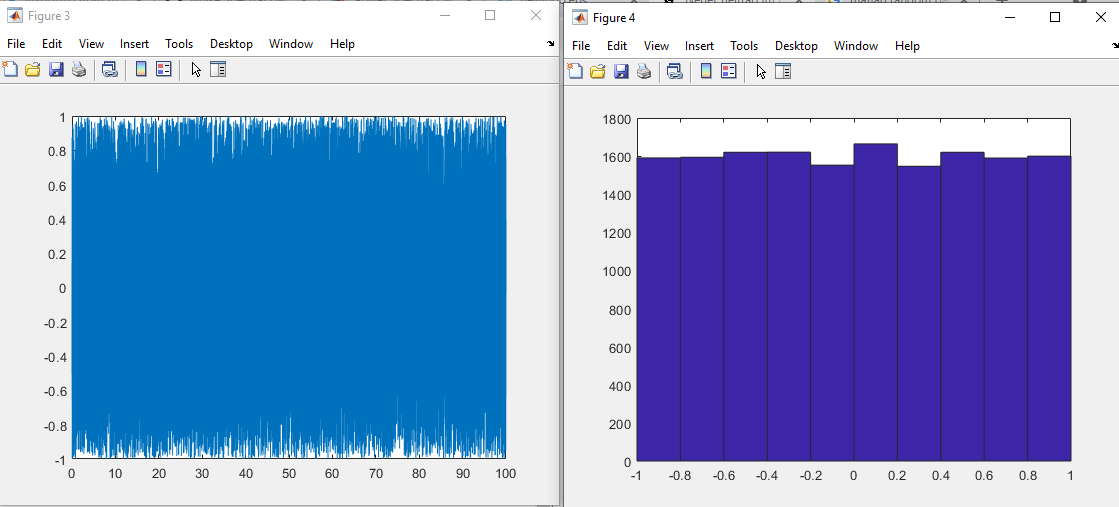
Task: Open View menu in Figure 3
Action: [91, 44]
